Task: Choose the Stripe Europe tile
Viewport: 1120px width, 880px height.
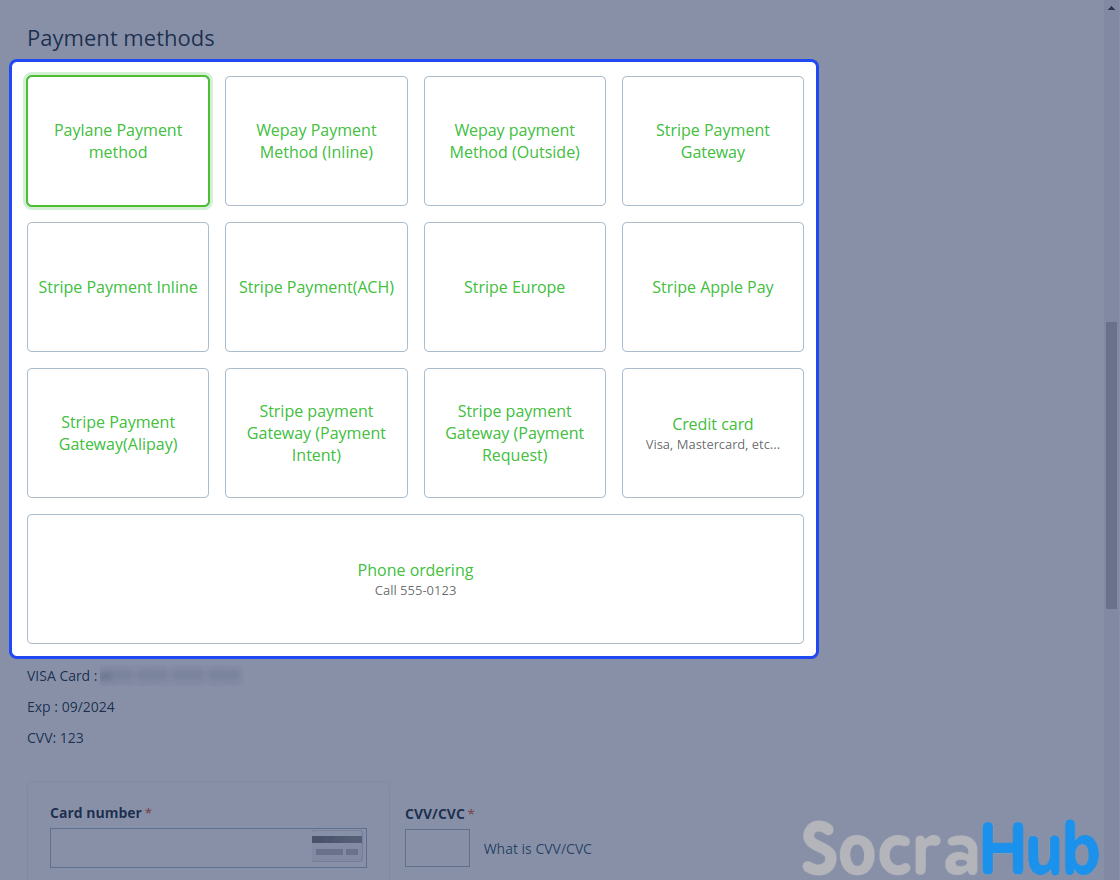Action: pyautogui.click(x=515, y=287)
